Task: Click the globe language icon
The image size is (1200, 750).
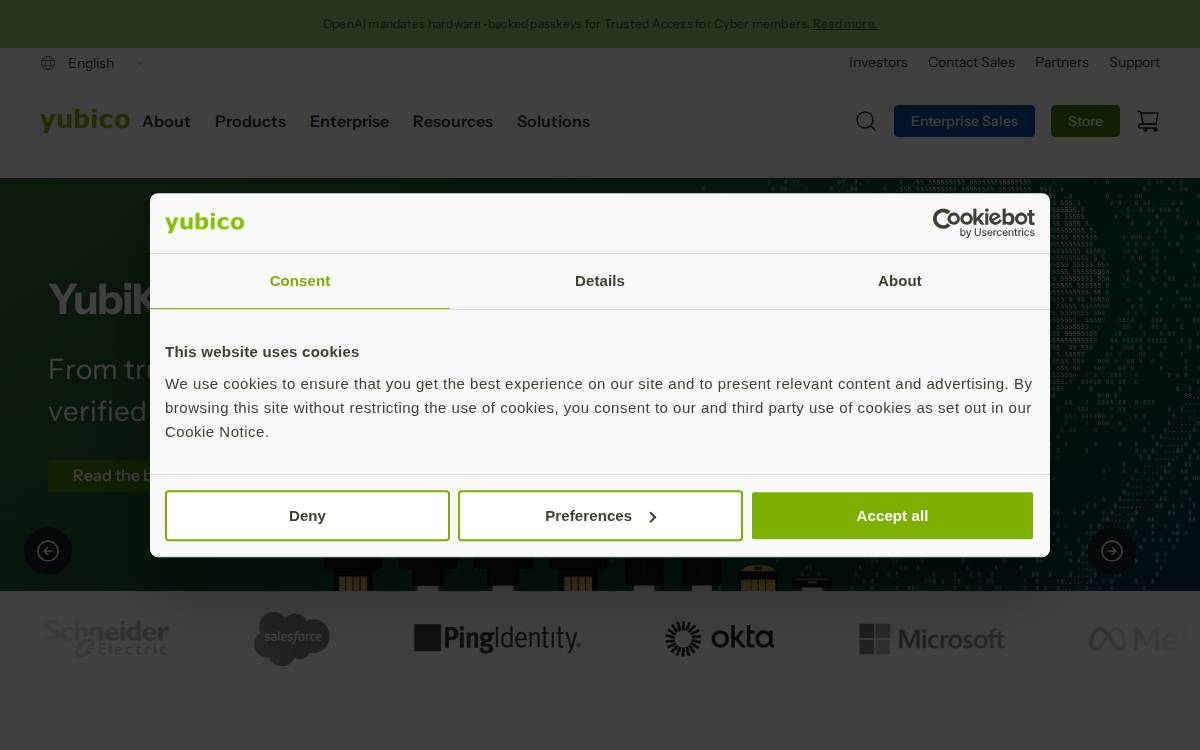Action: coord(48,63)
